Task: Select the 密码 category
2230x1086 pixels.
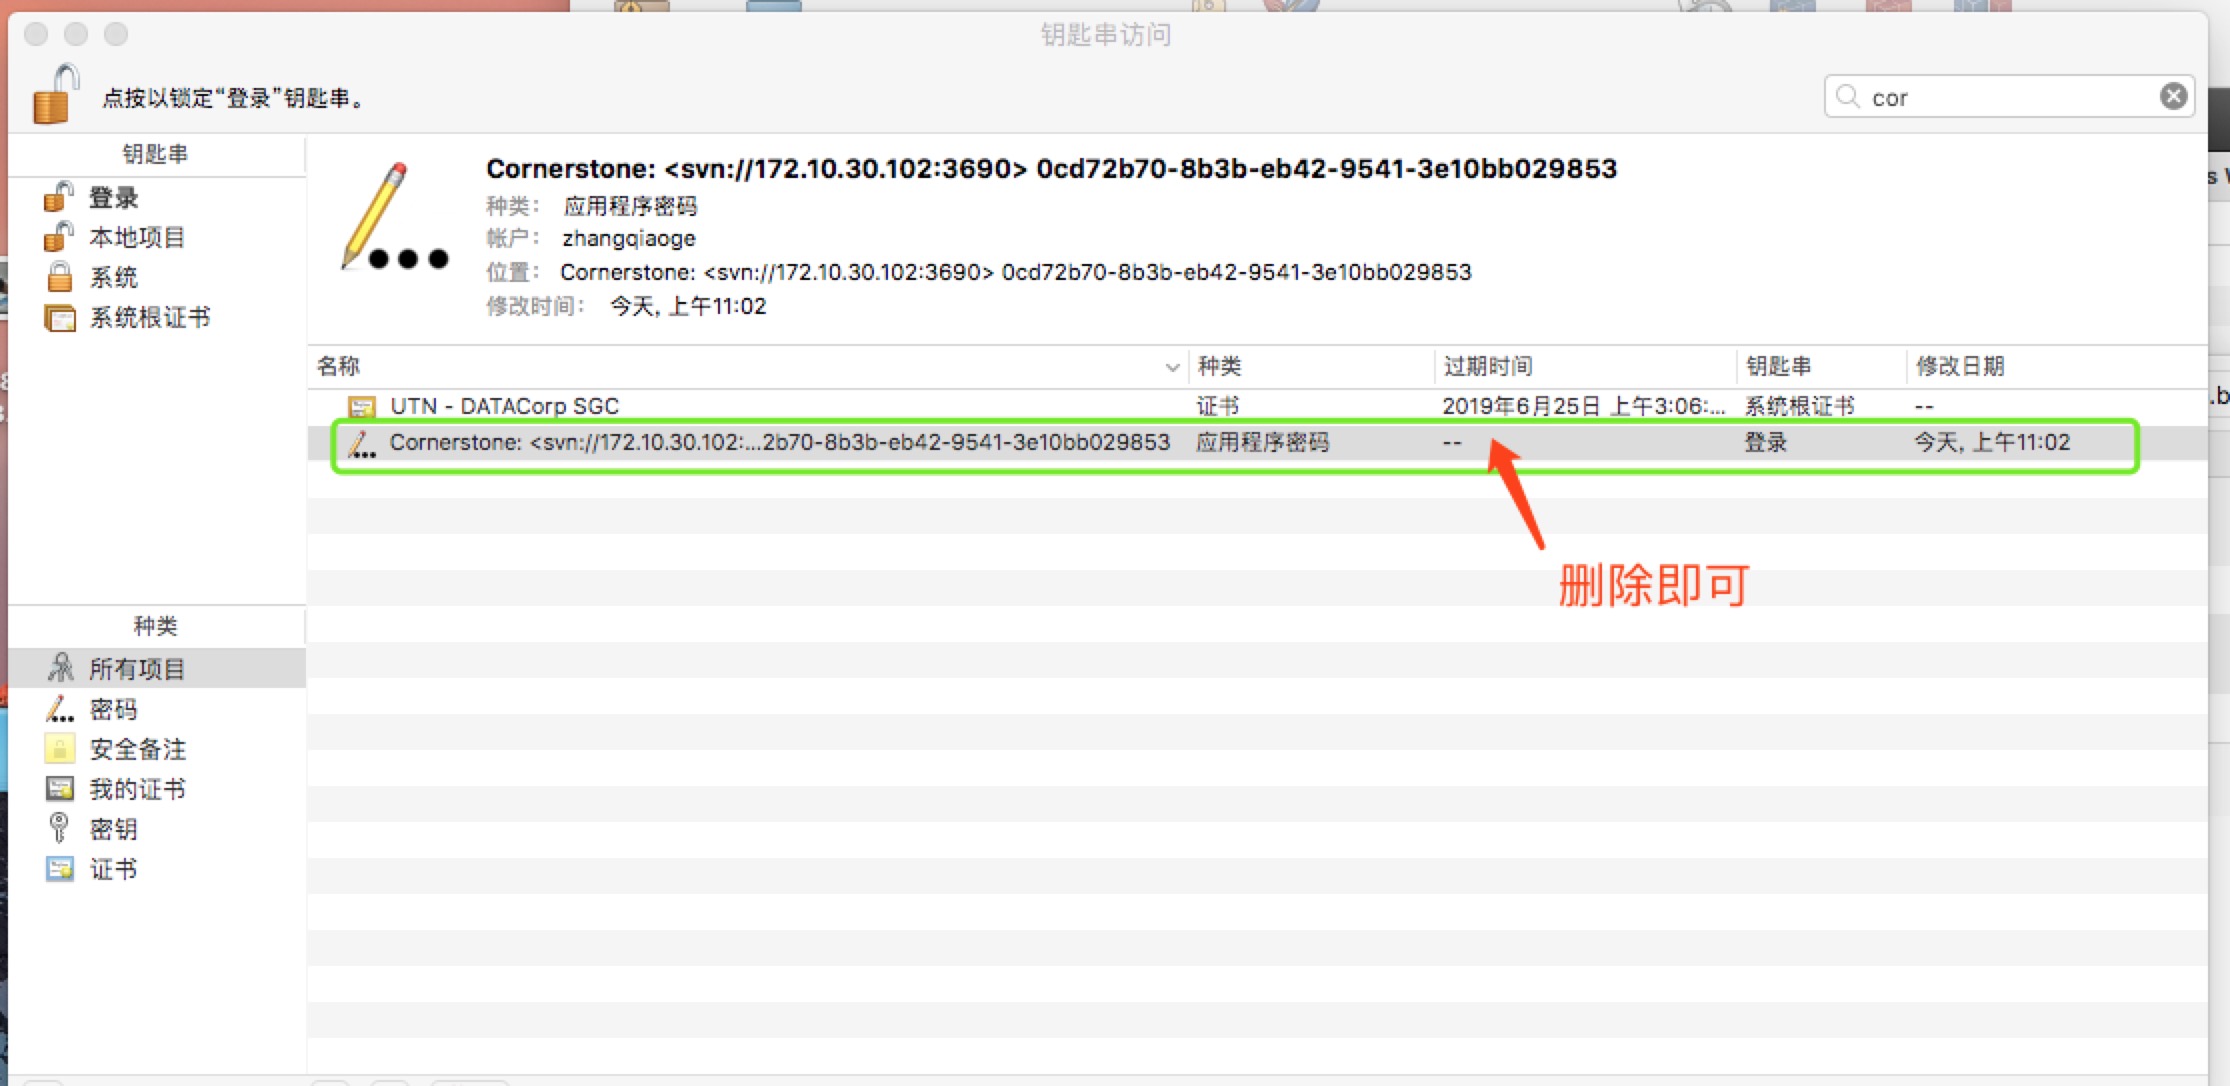Action: pos(156,709)
